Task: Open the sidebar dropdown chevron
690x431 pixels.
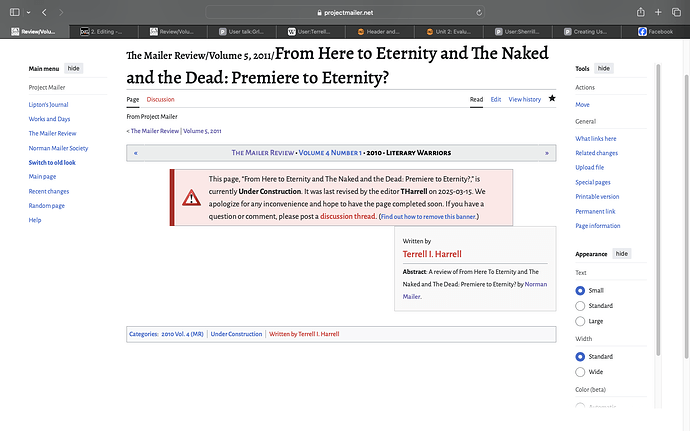Action: (x=28, y=12)
